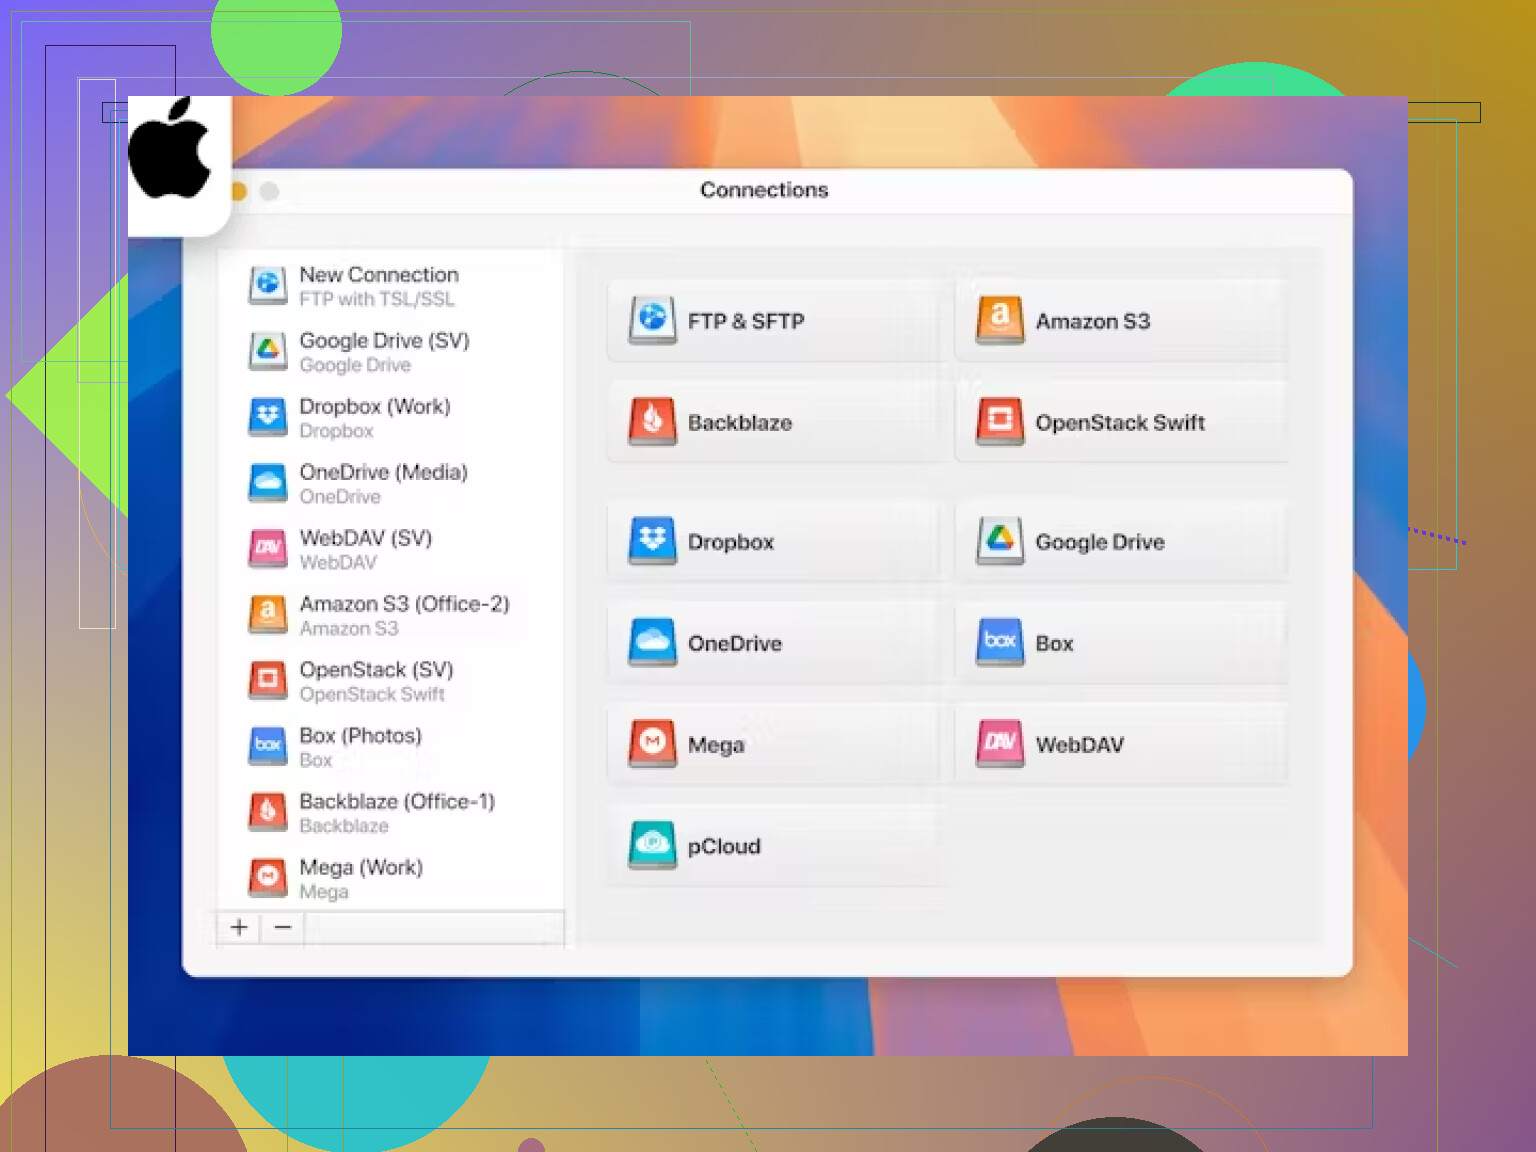Image resolution: width=1536 pixels, height=1152 pixels.
Task: Click the "WebDAV" label in connection grid
Action: (x=1080, y=745)
